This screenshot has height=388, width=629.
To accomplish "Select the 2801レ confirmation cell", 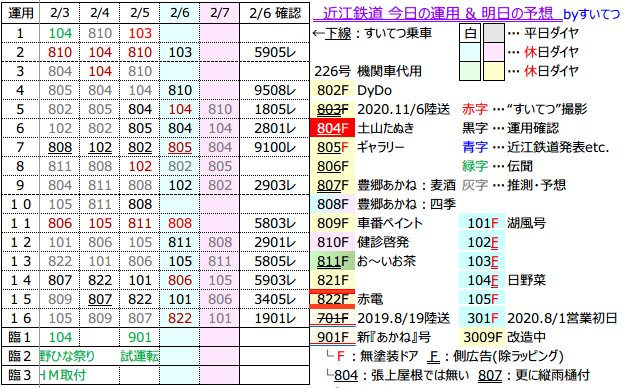I will tap(275, 128).
